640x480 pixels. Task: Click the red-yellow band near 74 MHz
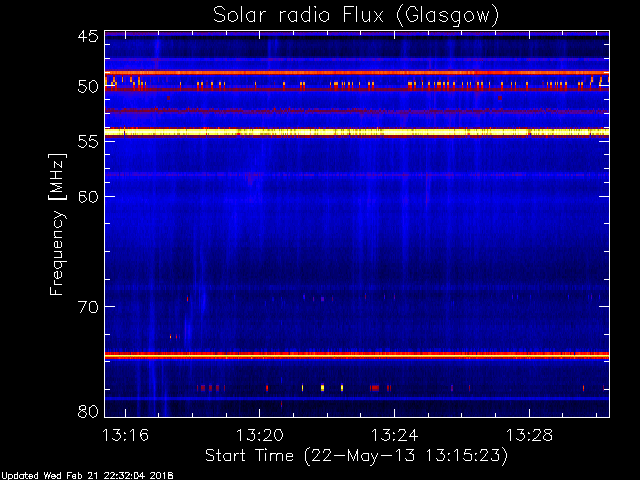[x=357, y=356]
